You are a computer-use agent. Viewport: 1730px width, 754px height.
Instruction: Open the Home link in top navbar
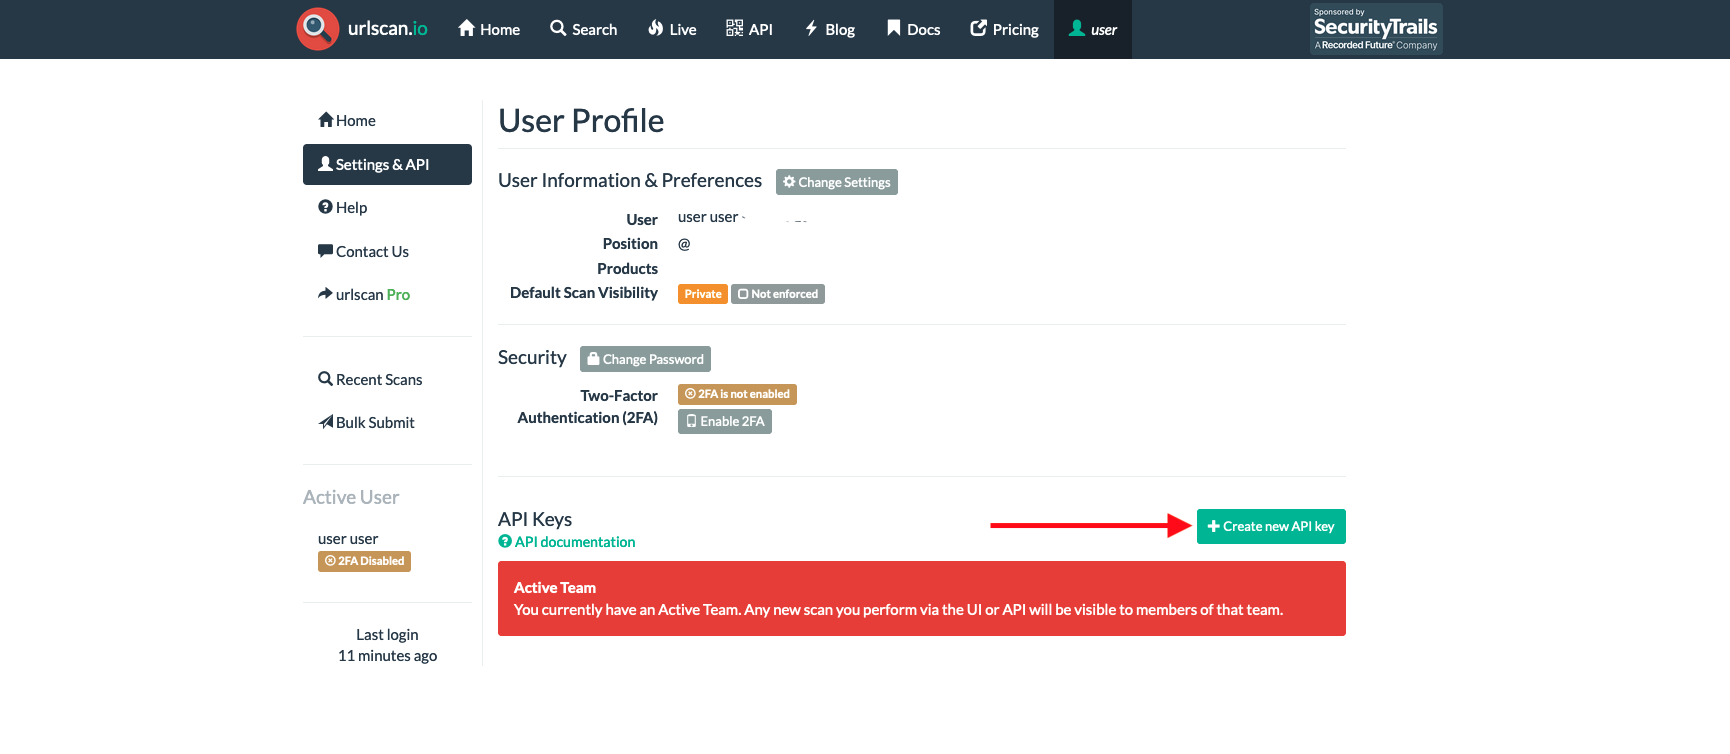point(489,29)
